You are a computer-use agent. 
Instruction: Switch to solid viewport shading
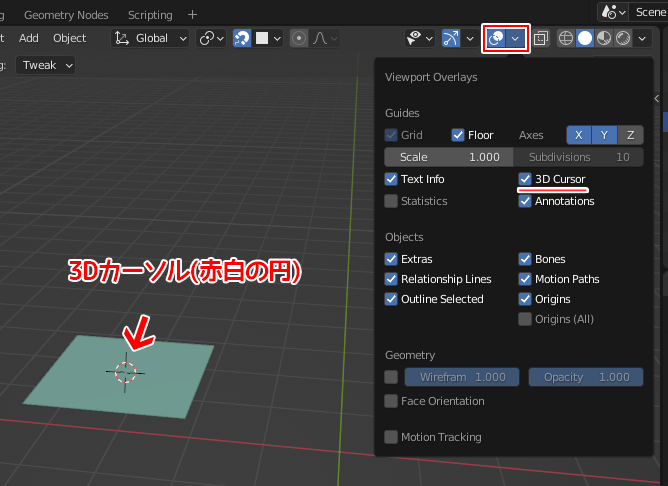click(585, 38)
